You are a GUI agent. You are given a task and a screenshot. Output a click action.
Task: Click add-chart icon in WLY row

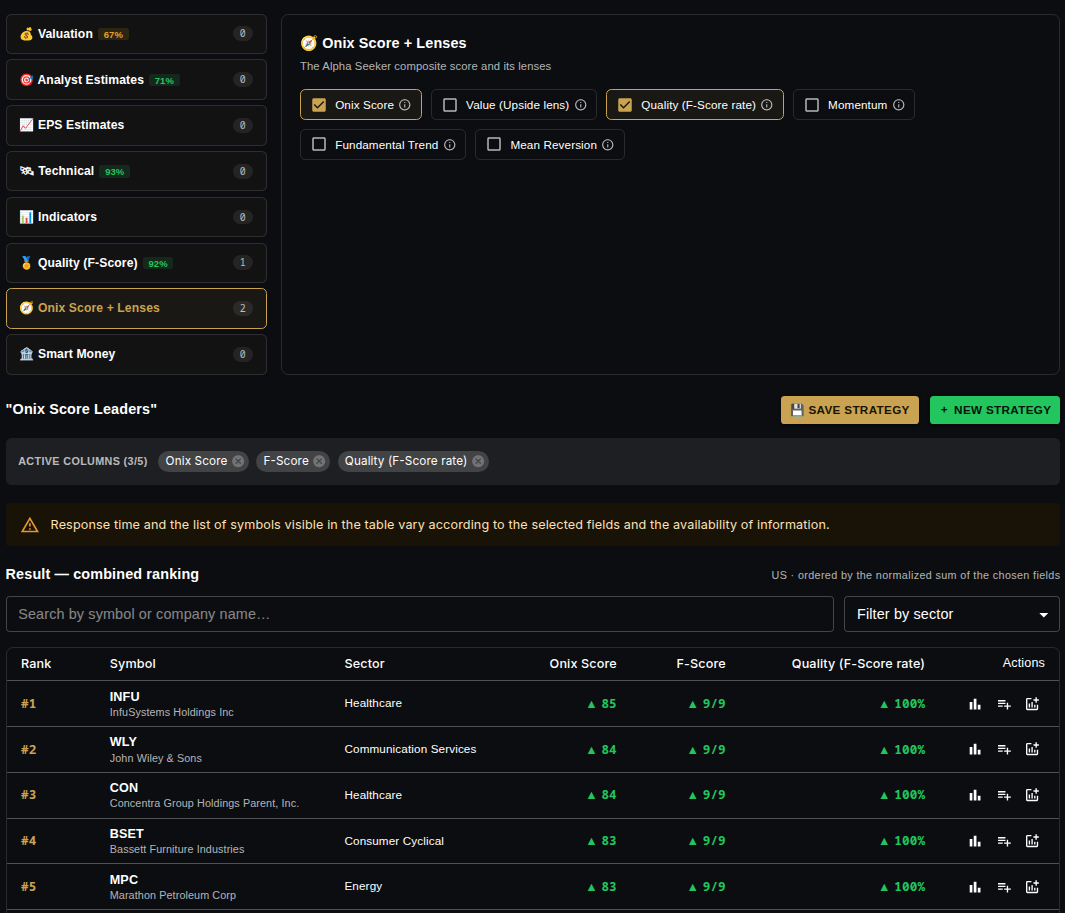(1032, 749)
